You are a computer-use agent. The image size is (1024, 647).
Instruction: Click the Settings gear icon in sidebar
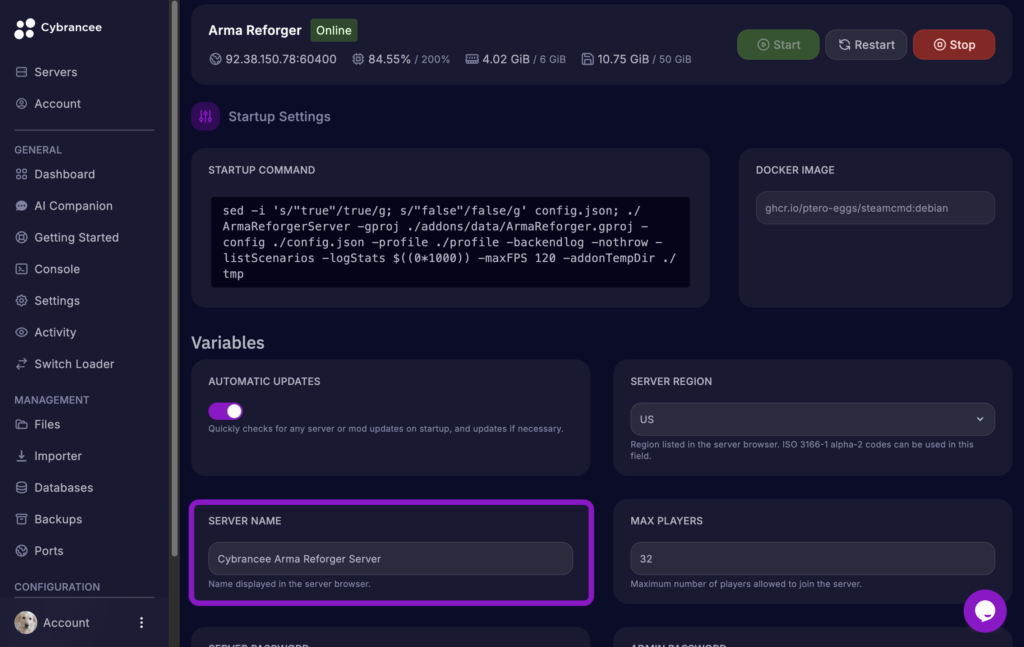22,300
